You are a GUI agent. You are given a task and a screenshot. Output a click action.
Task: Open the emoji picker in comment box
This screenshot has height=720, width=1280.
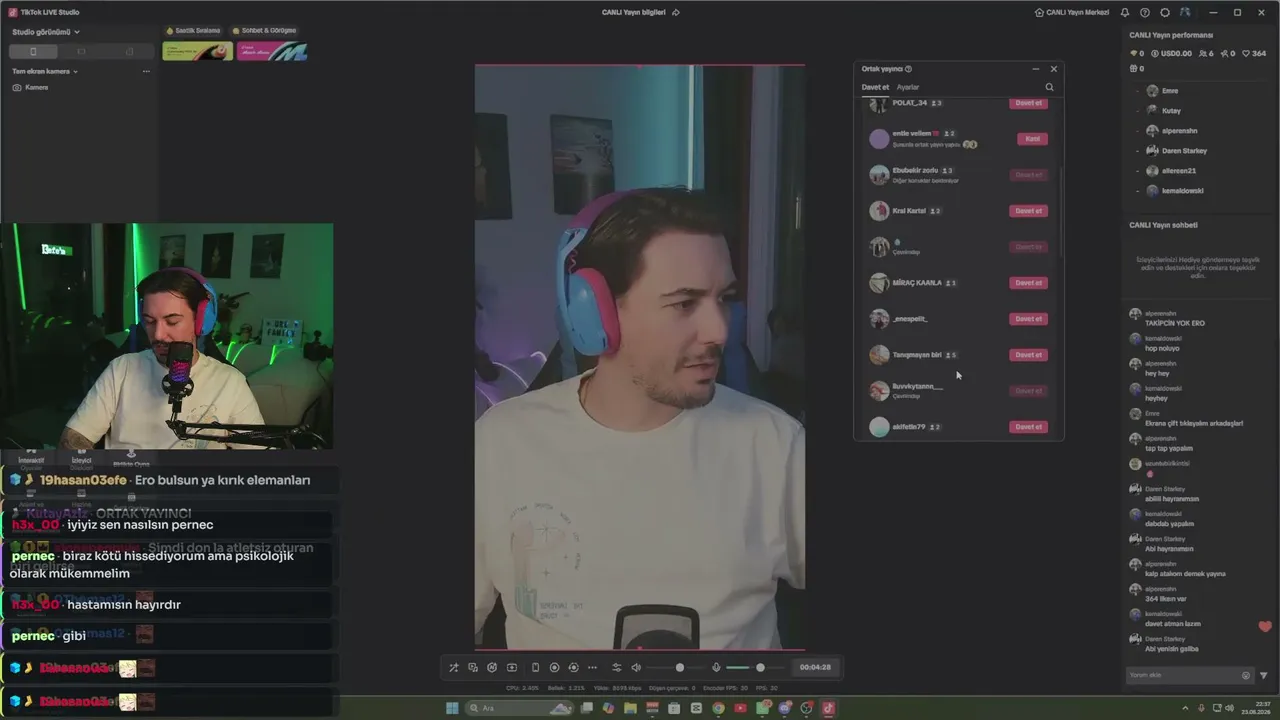(x=1245, y=675)
